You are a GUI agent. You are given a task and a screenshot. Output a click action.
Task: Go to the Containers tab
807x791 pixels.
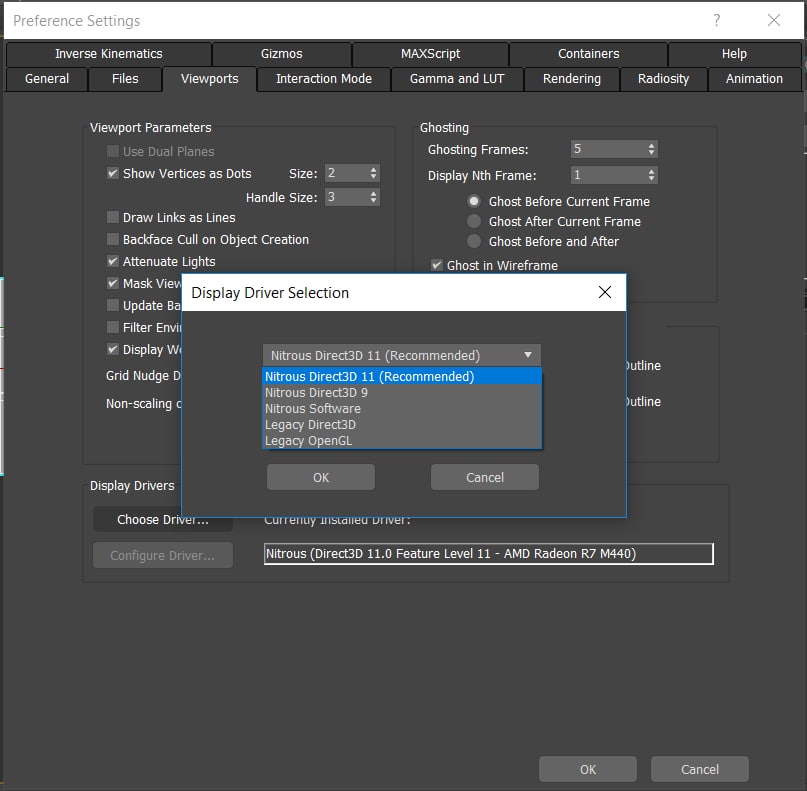pos(588,54)
